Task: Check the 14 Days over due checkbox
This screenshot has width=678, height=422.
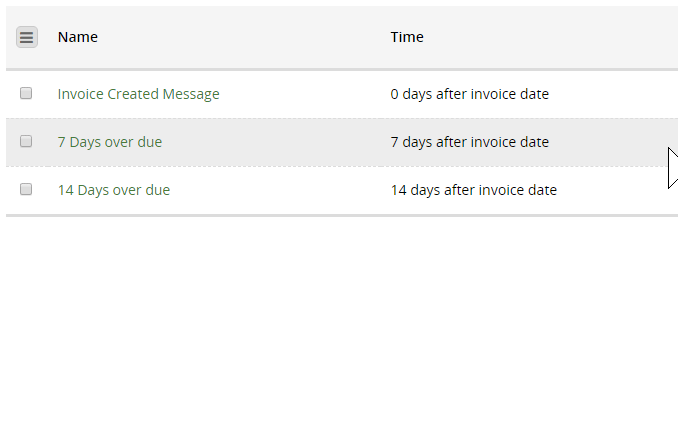Action: click(x=26, y=189)
